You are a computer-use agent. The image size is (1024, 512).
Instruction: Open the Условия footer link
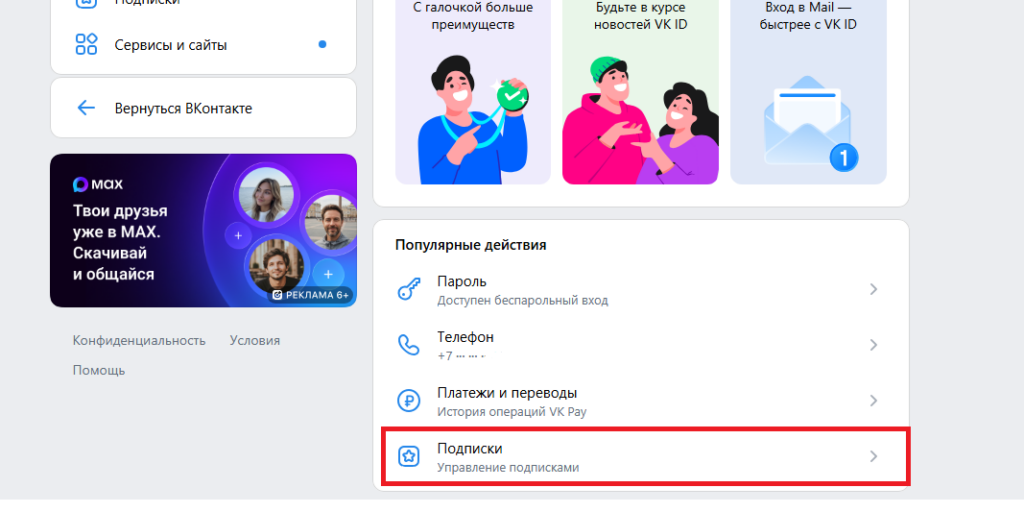255,340
